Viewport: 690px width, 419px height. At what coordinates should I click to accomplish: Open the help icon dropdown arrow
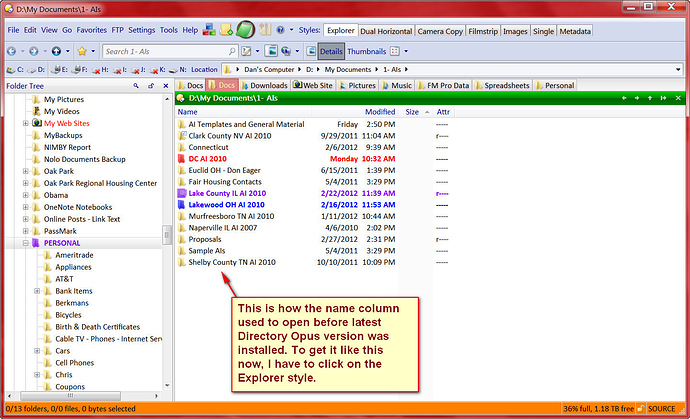click(291, 30)
